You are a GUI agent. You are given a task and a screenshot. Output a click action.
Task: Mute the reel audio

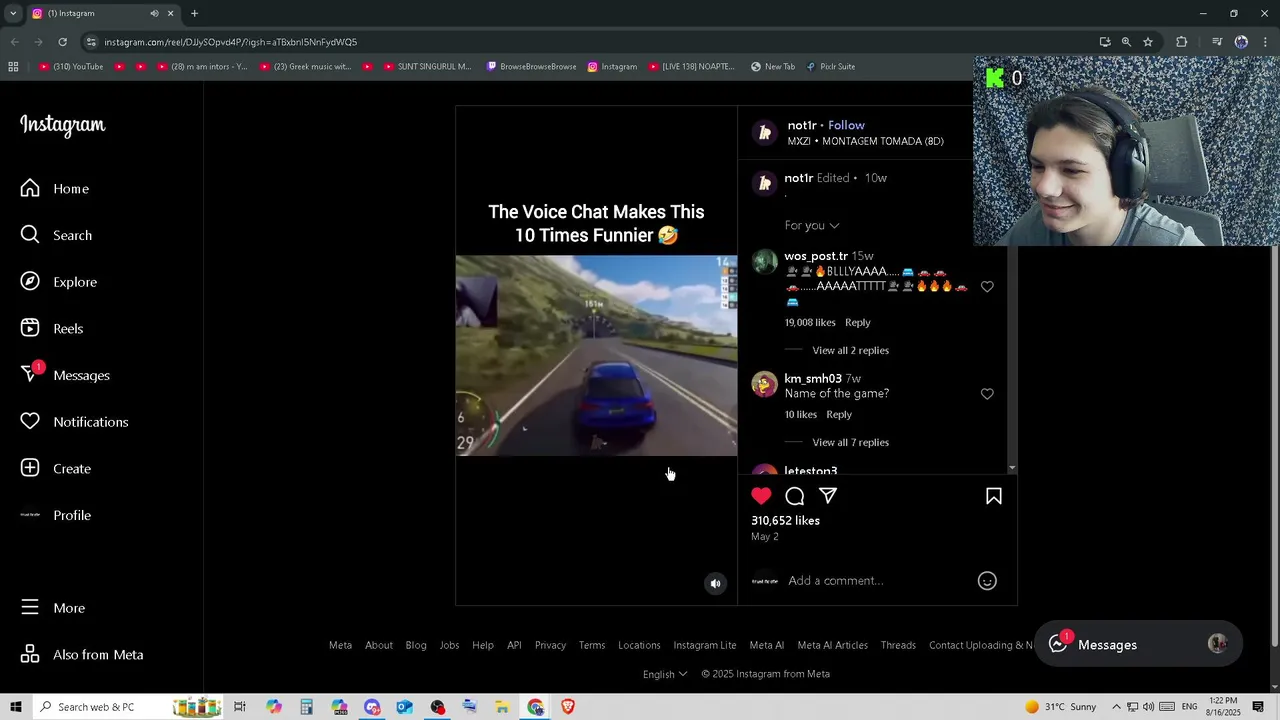pos(715,584)
